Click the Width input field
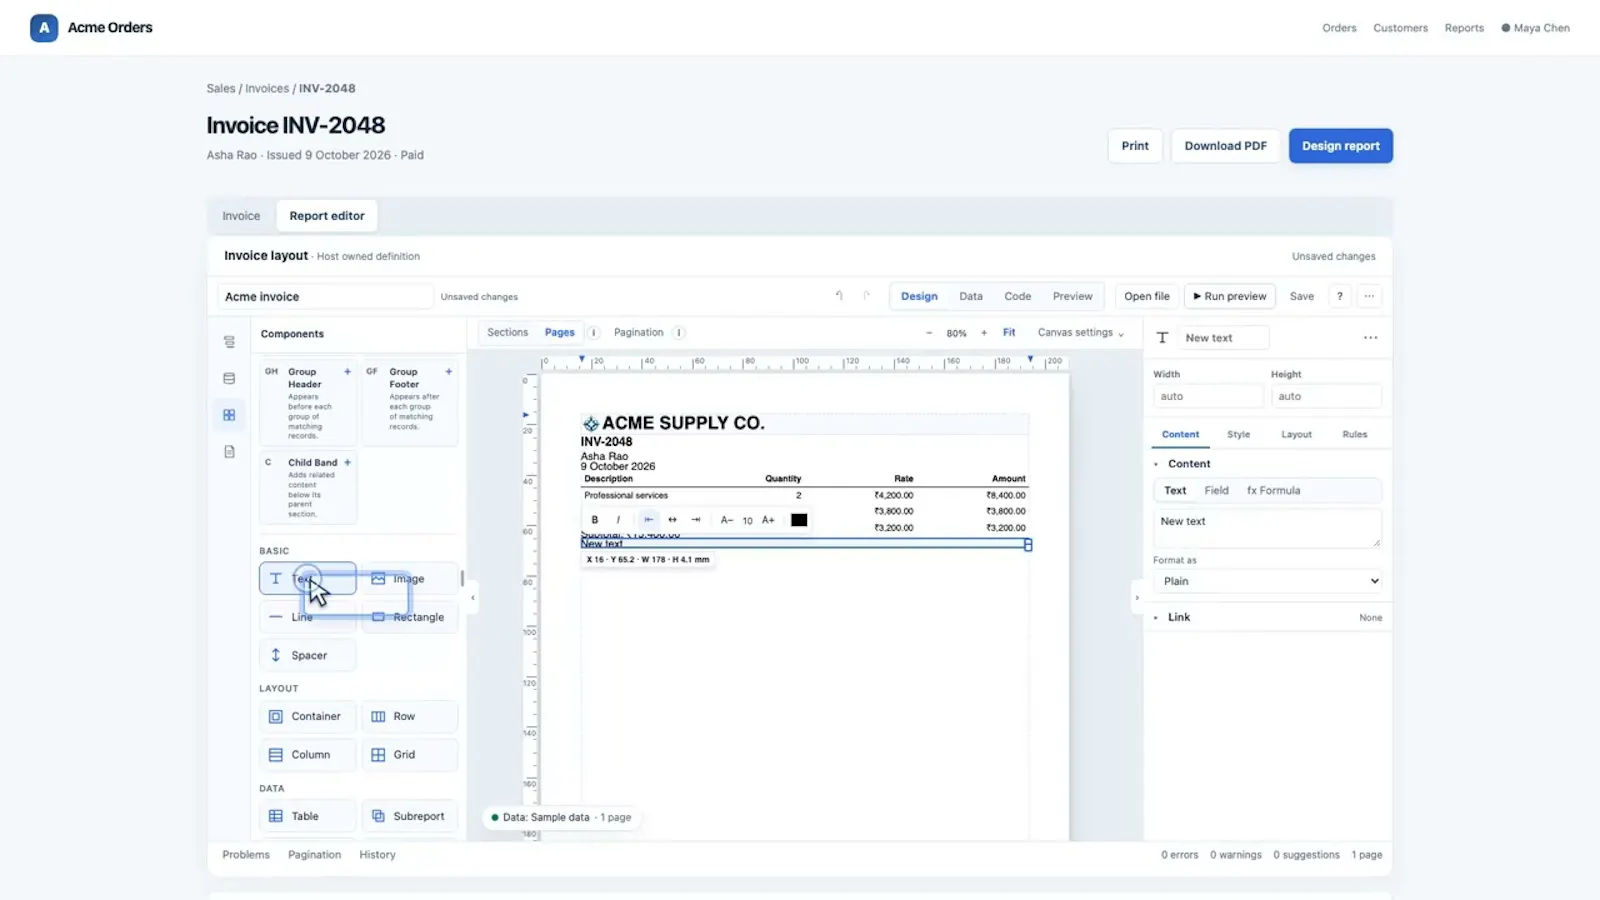 [1208, 397]
